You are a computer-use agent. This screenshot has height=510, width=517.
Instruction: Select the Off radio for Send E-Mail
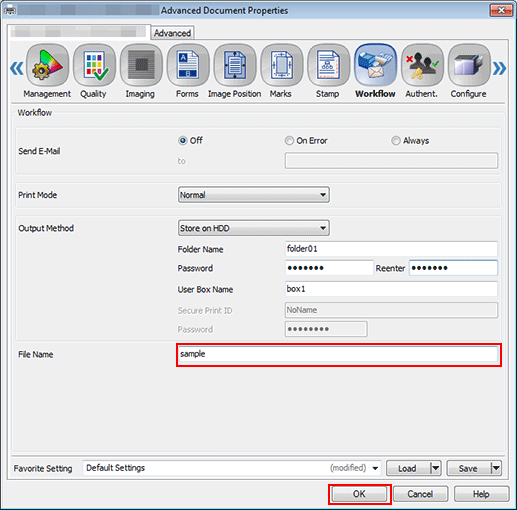182,141
